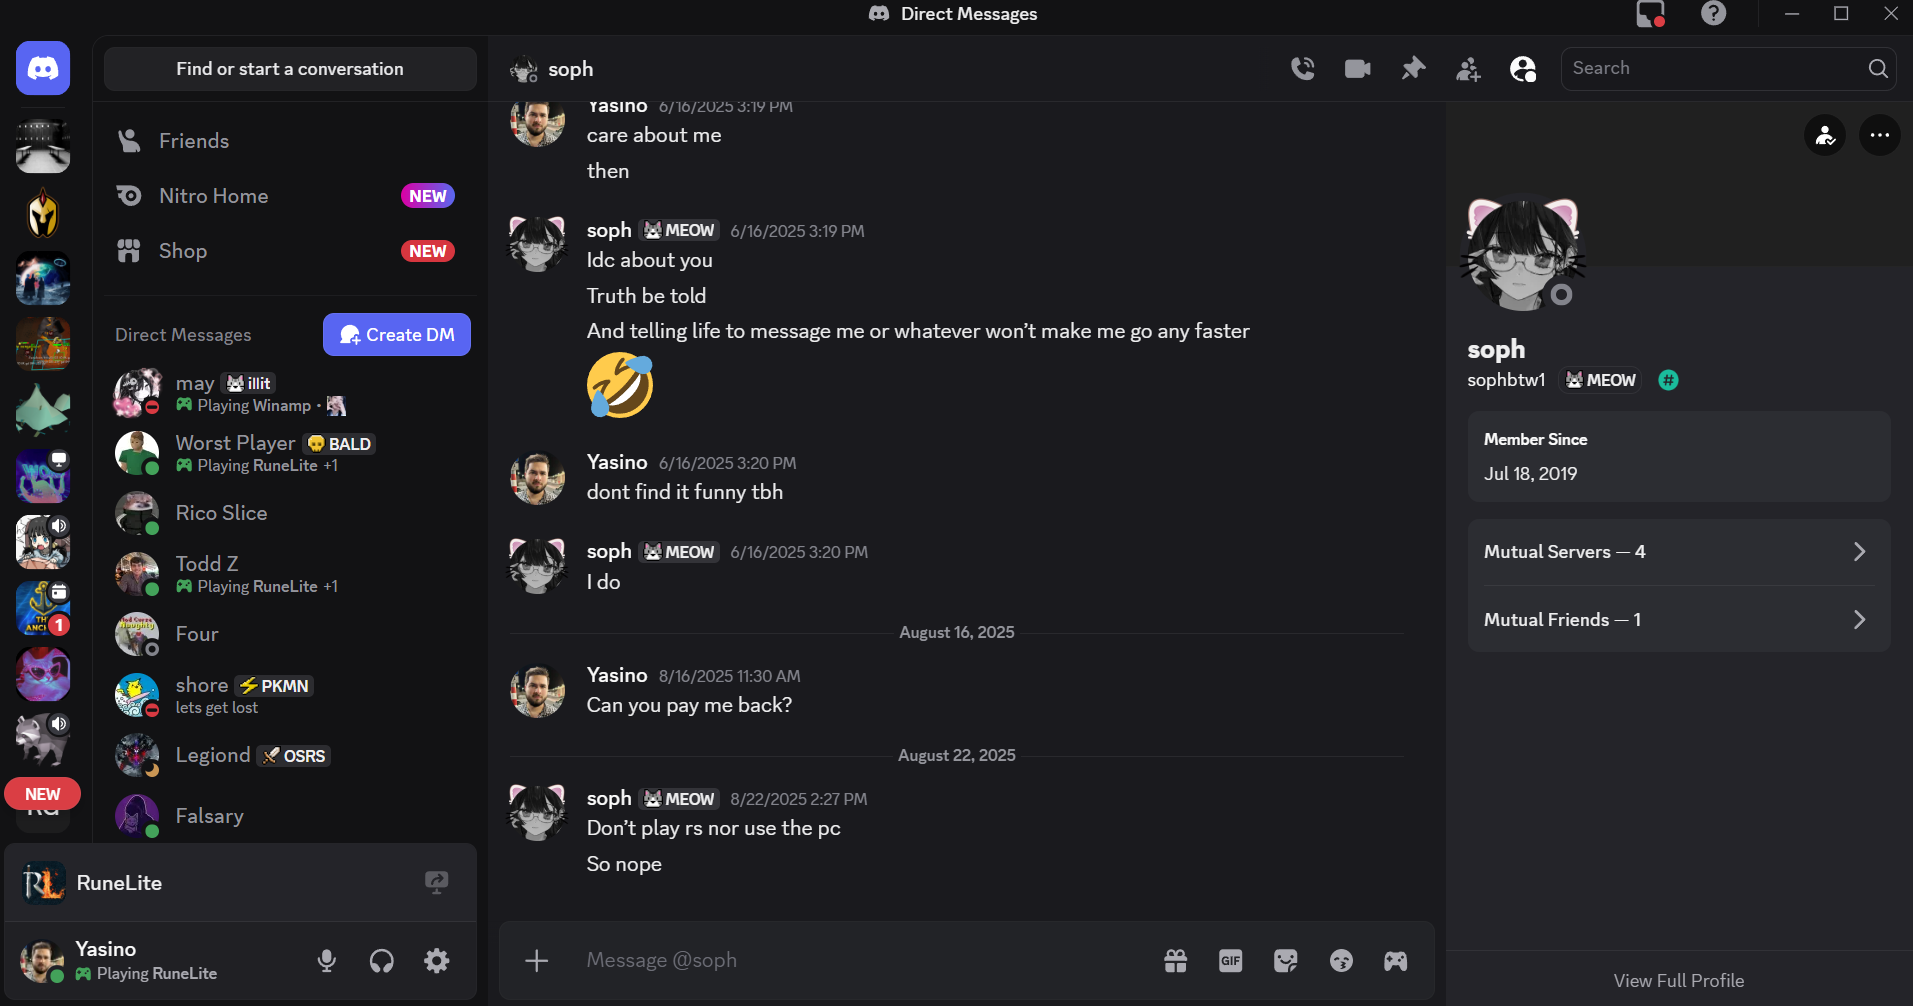
Task: Click the Create DM button
Action: point(397,335)
